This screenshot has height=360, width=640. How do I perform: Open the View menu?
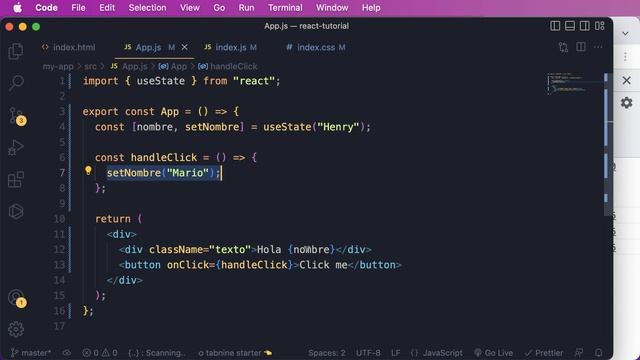tap(190, 8)
